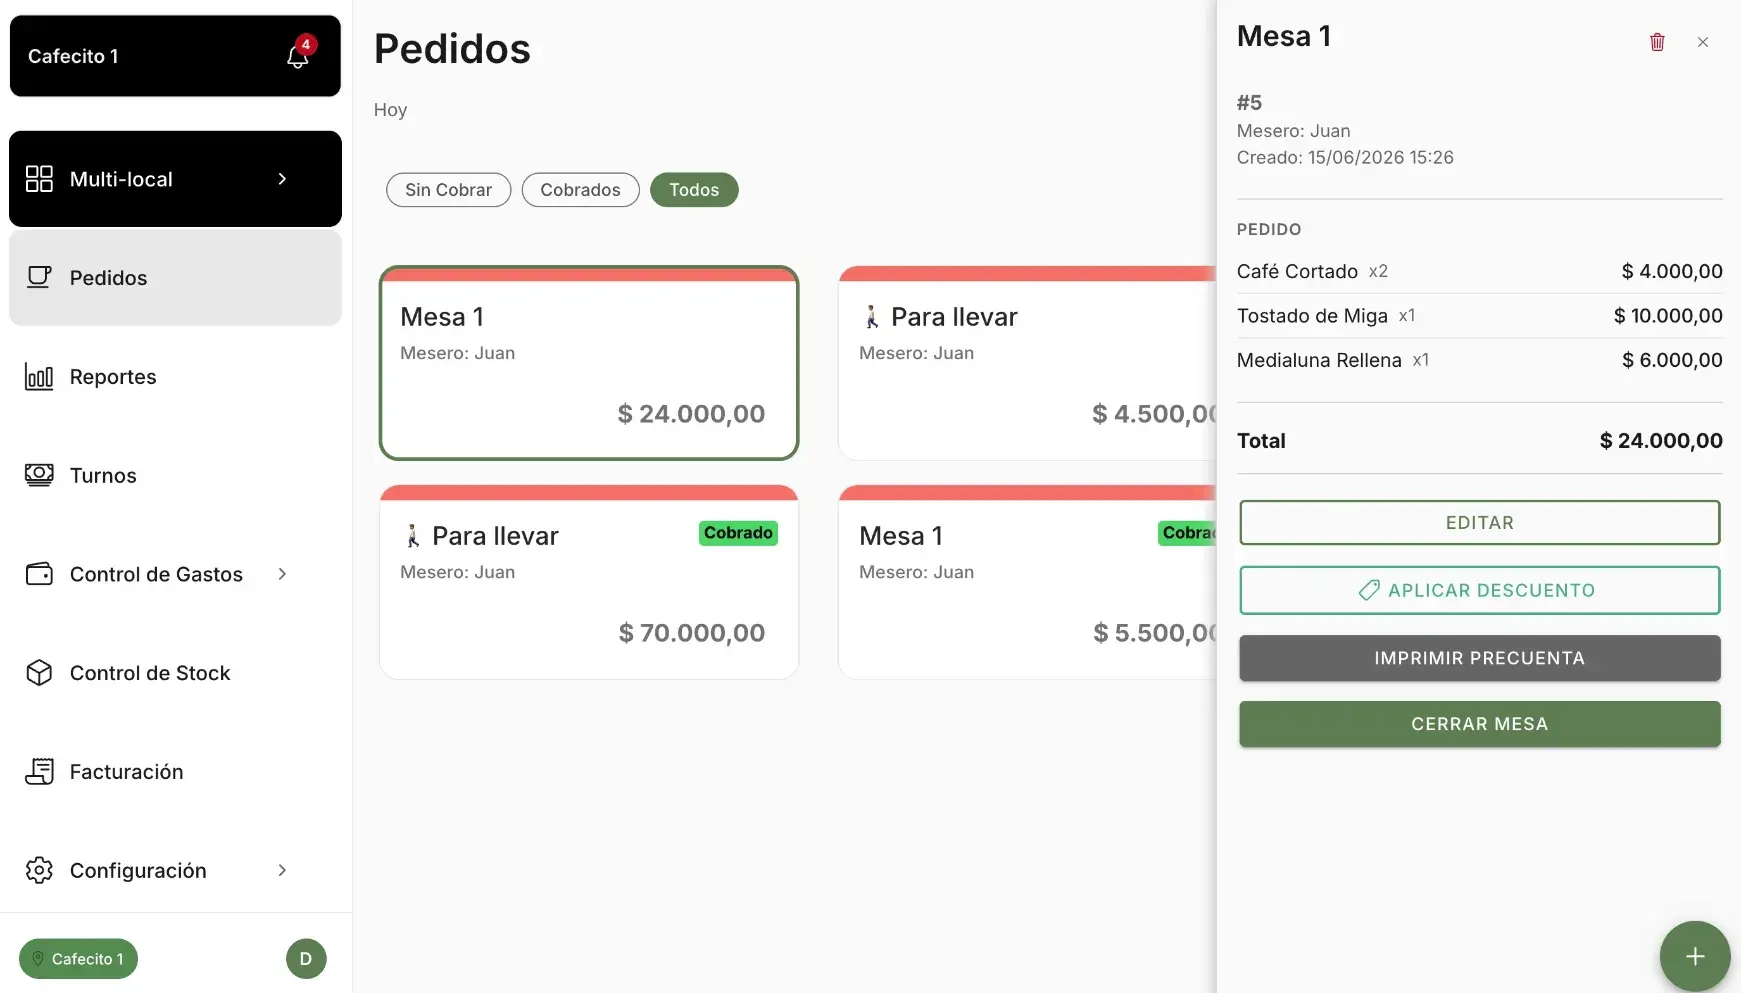
Task: Select the Todos filter chip
Action: tap(694, 190)
